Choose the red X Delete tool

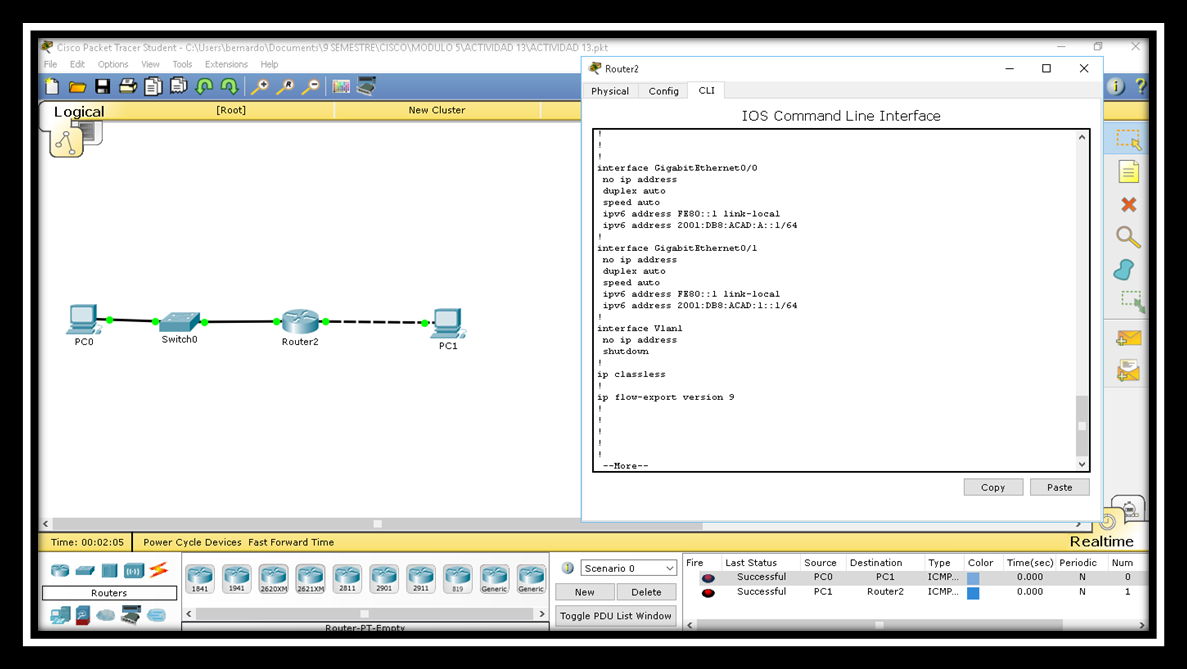click(x=1129, y=204)
